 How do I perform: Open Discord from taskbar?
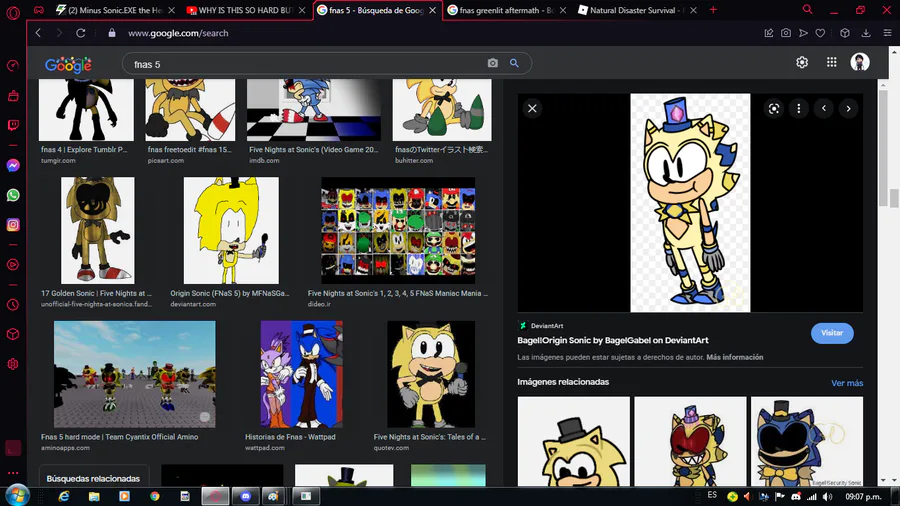(x=246, y=496)
